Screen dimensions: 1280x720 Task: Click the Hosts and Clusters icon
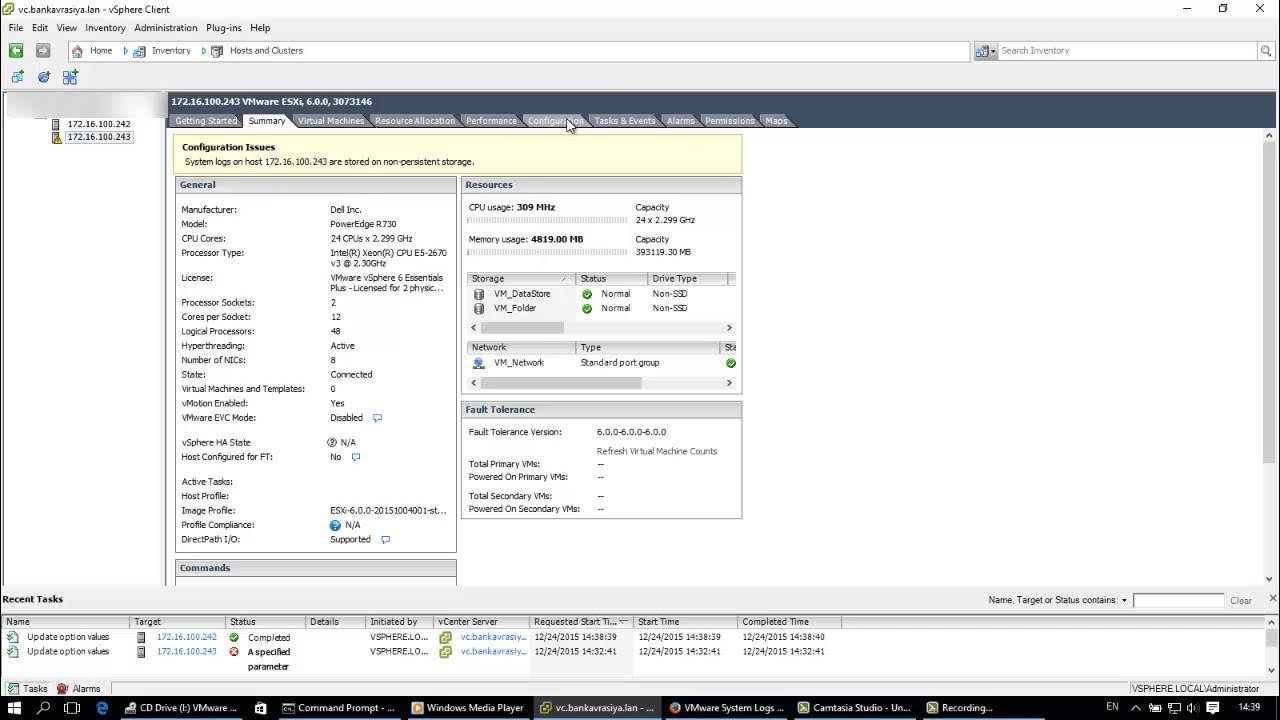(x=217, y=51)
